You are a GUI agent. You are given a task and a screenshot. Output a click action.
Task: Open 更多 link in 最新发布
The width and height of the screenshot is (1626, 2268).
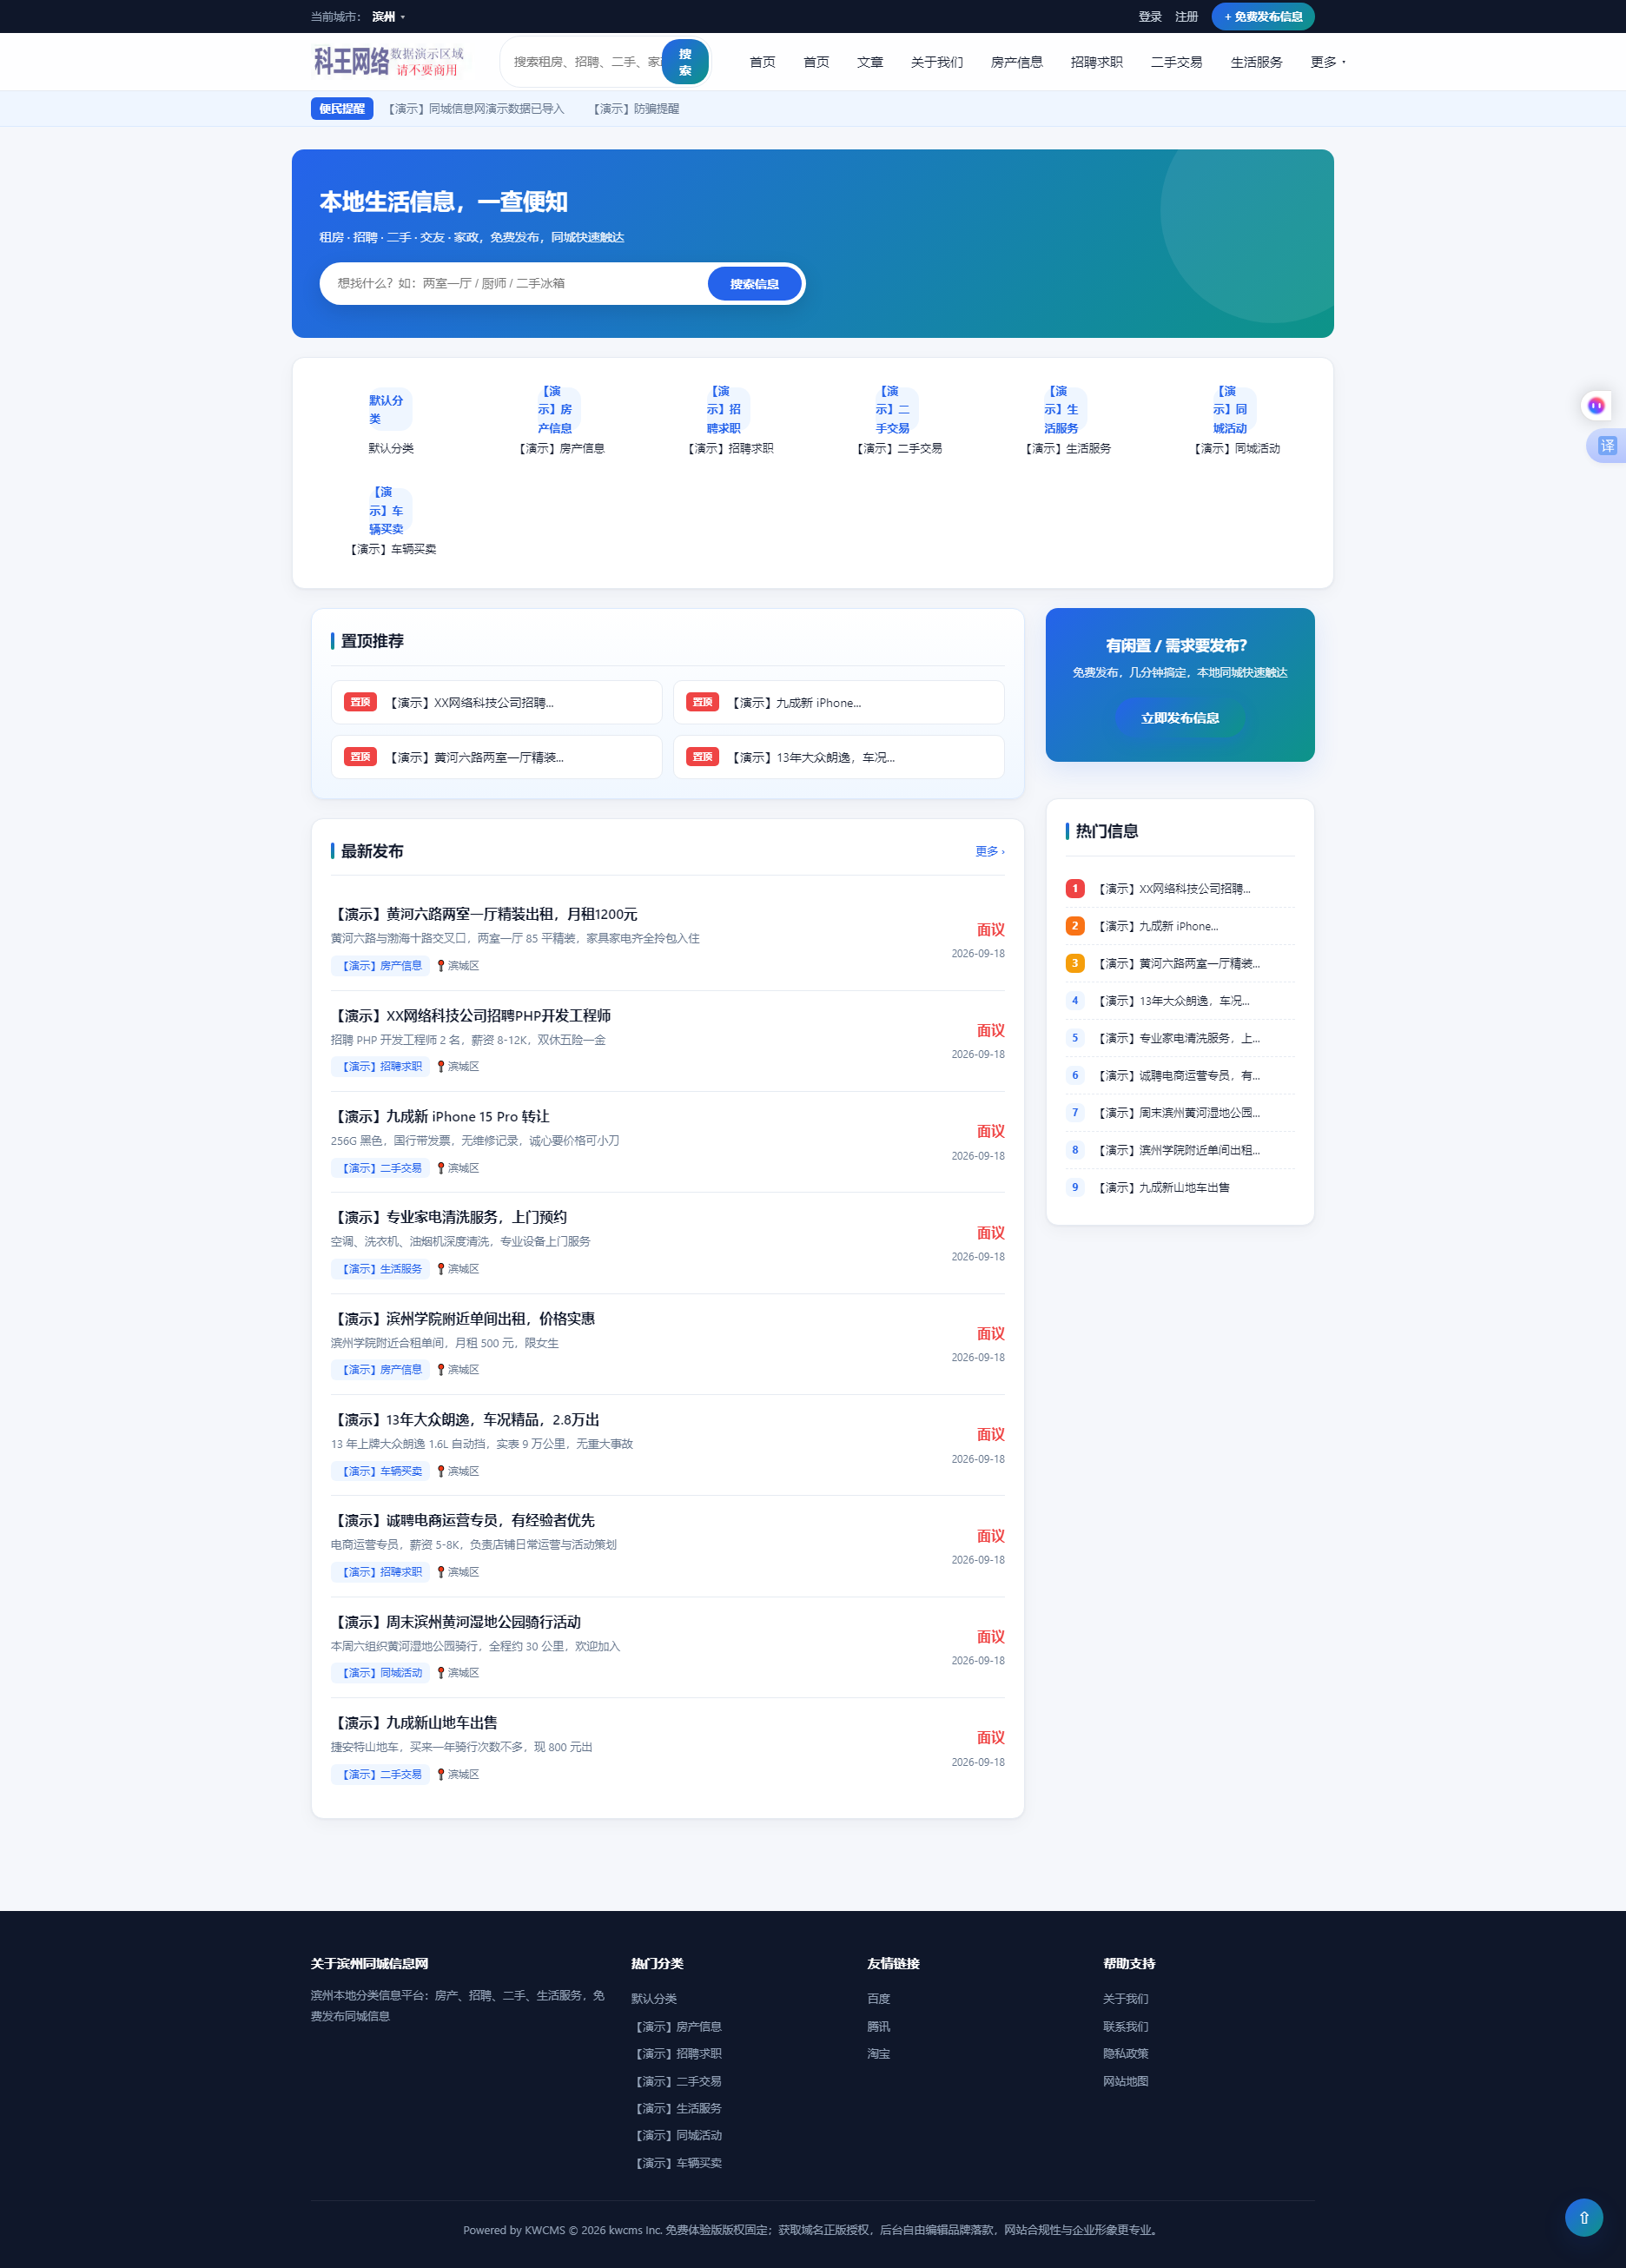pyautogui.click(x=989, y=851)
